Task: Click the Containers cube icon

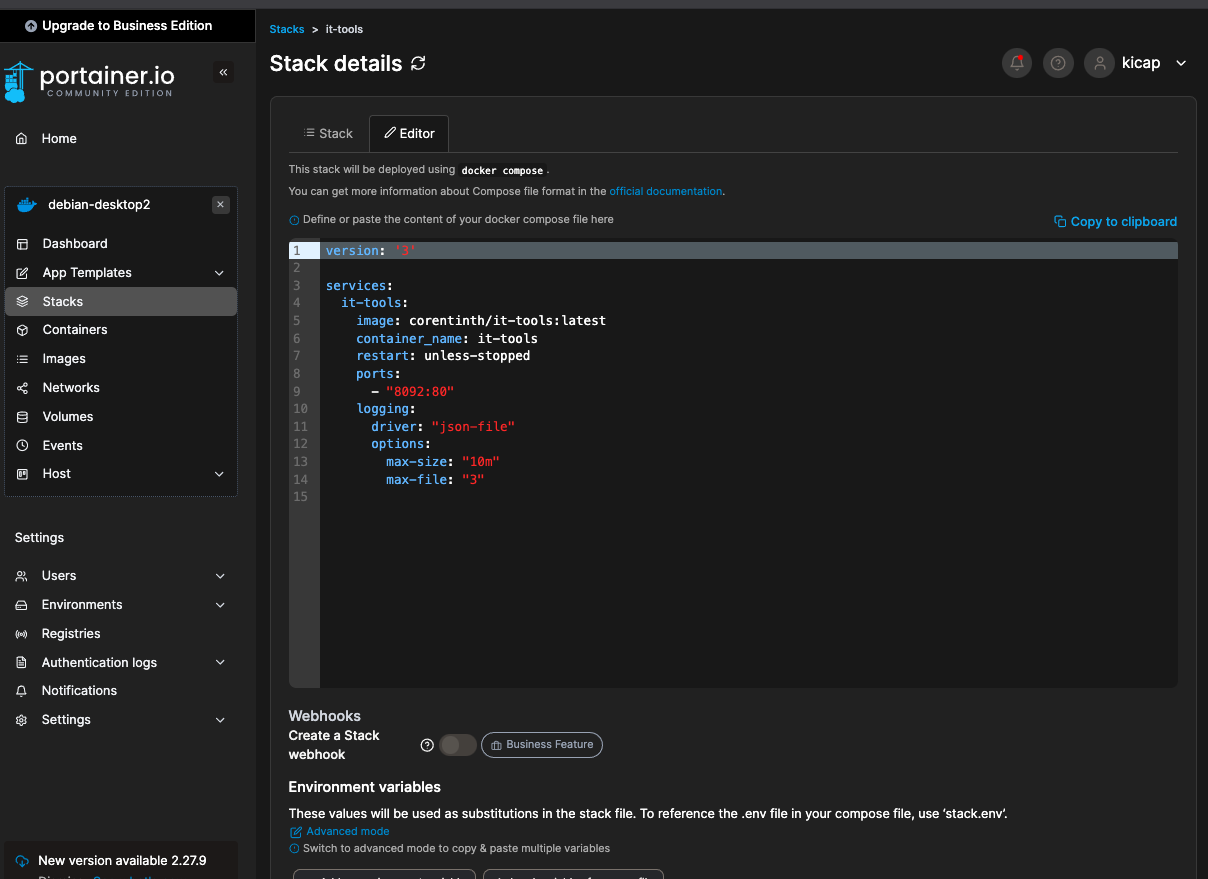Action: point(22,330)
